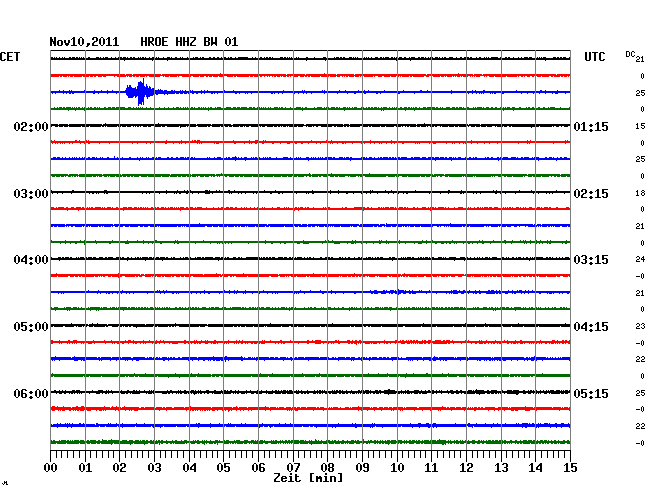Select minute tick label 02 on the time axis
This screenshot has width=650, height=494.
coord(119,467)
